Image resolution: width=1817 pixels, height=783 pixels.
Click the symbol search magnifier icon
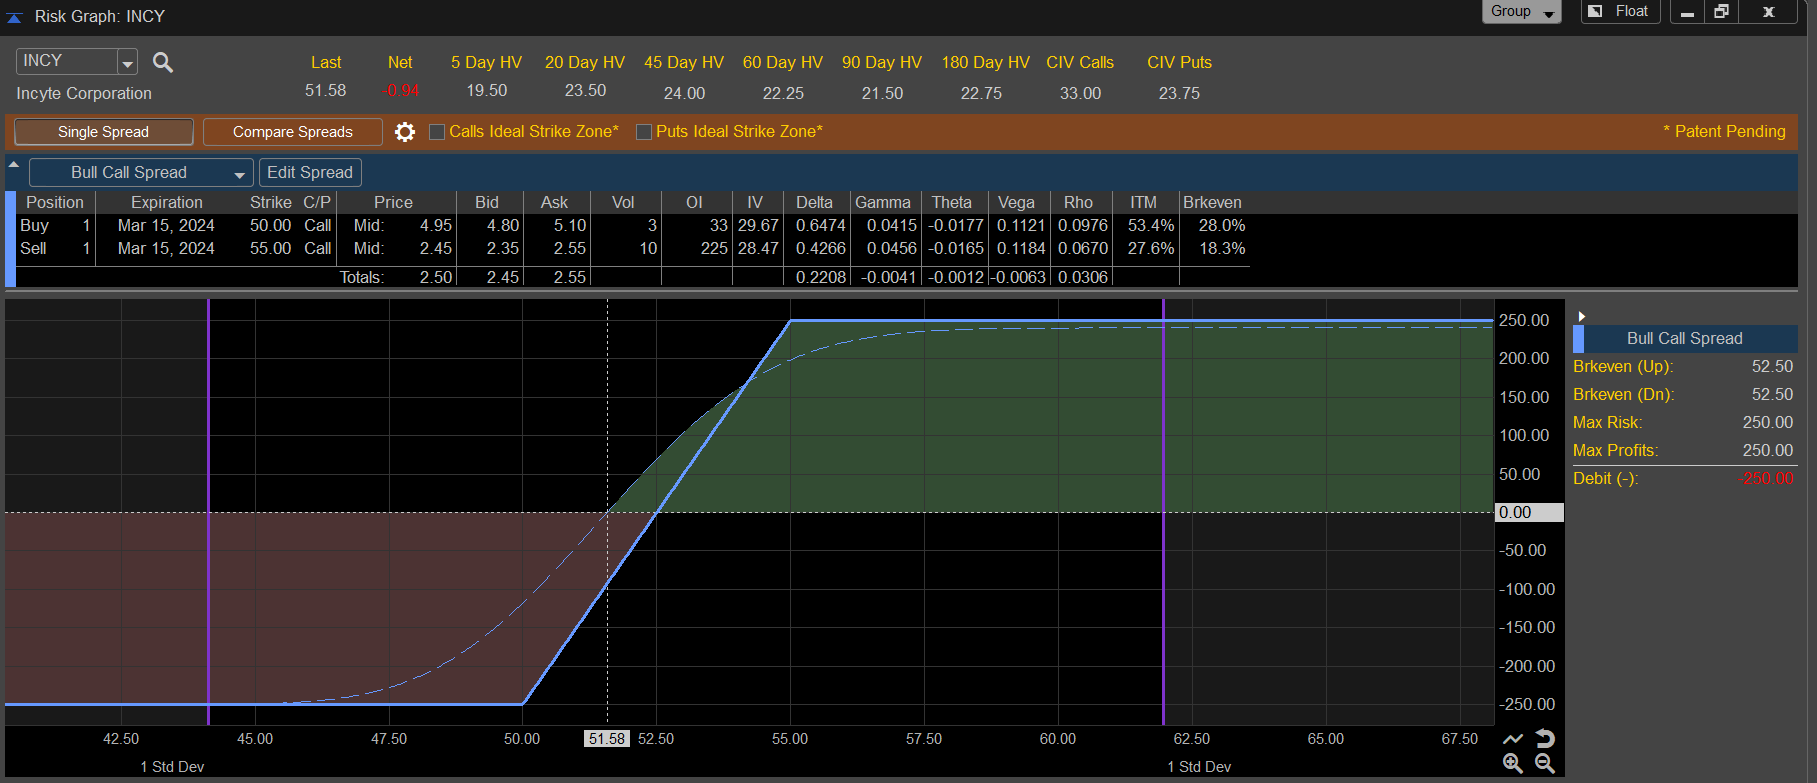163,63
